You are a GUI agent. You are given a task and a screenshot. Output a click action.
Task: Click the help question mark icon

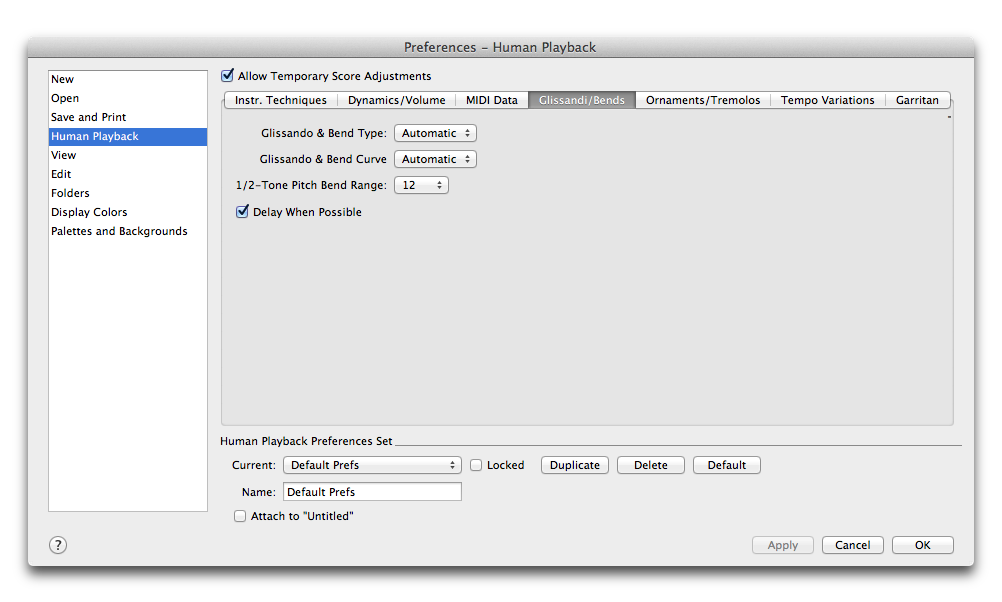(58, 545)
